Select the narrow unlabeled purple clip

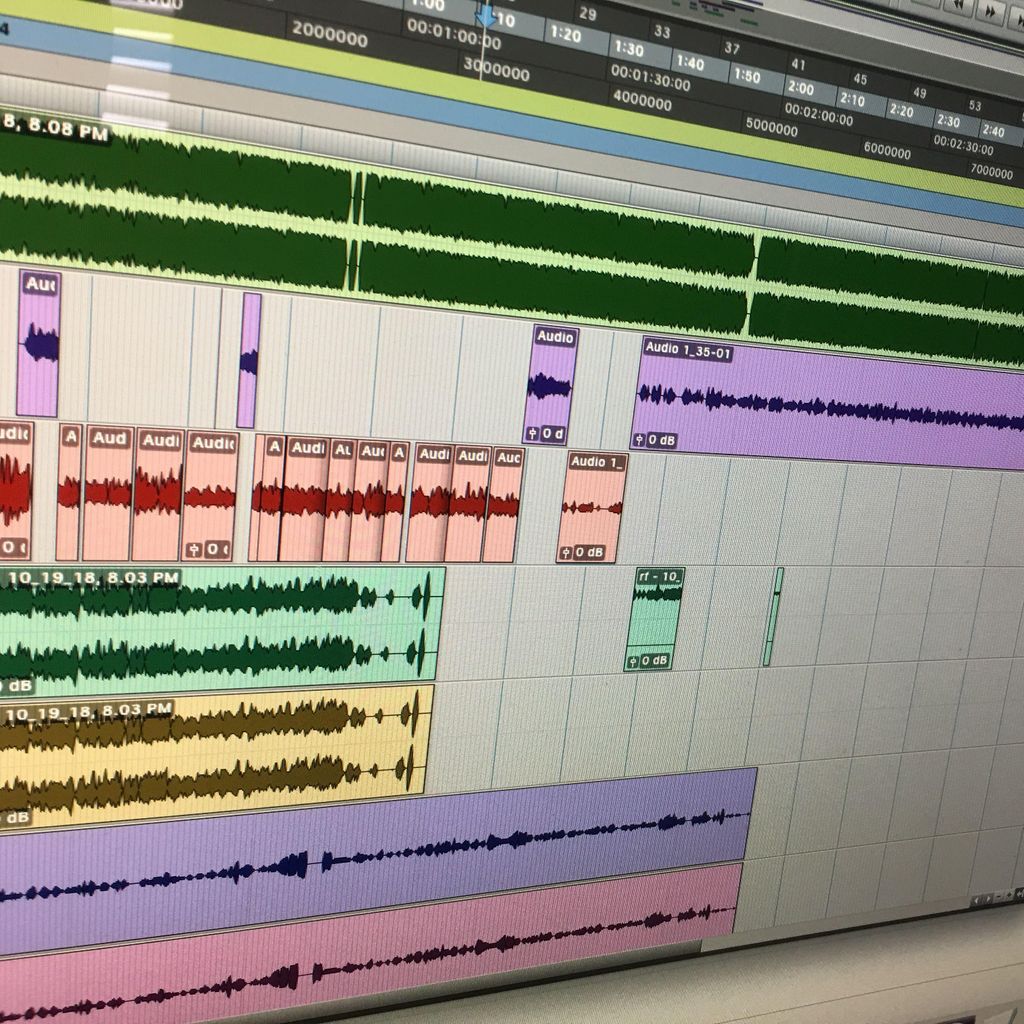(249, 360)
